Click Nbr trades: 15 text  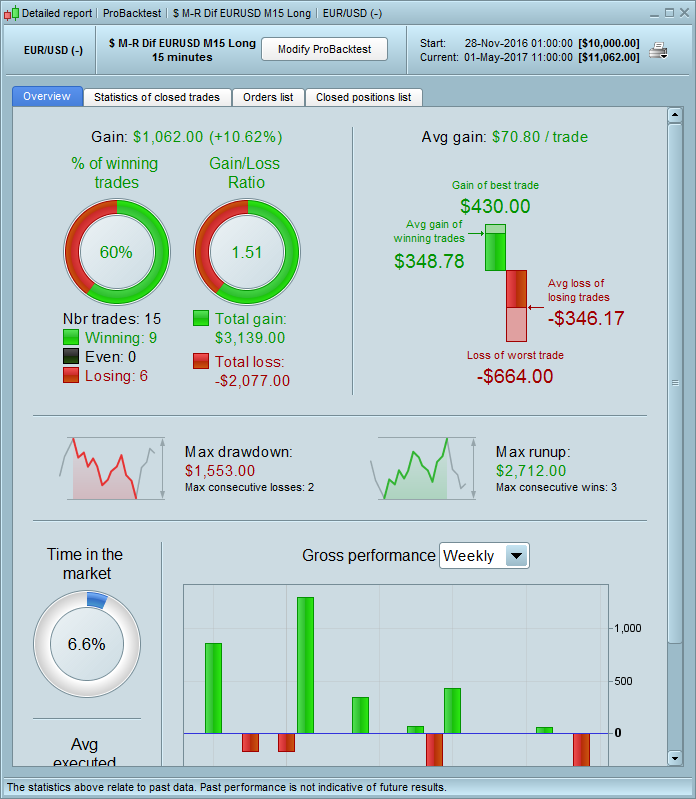click(x=112, y=318)
